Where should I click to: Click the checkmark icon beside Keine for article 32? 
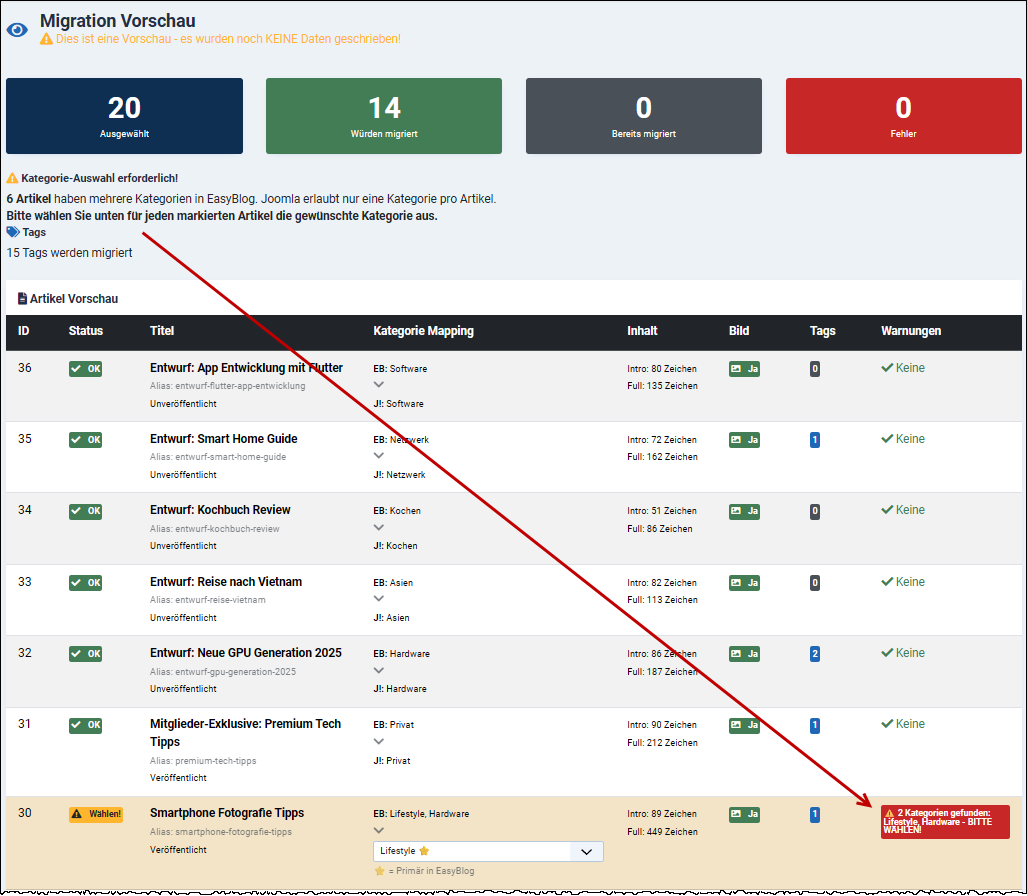coord(887,652)
